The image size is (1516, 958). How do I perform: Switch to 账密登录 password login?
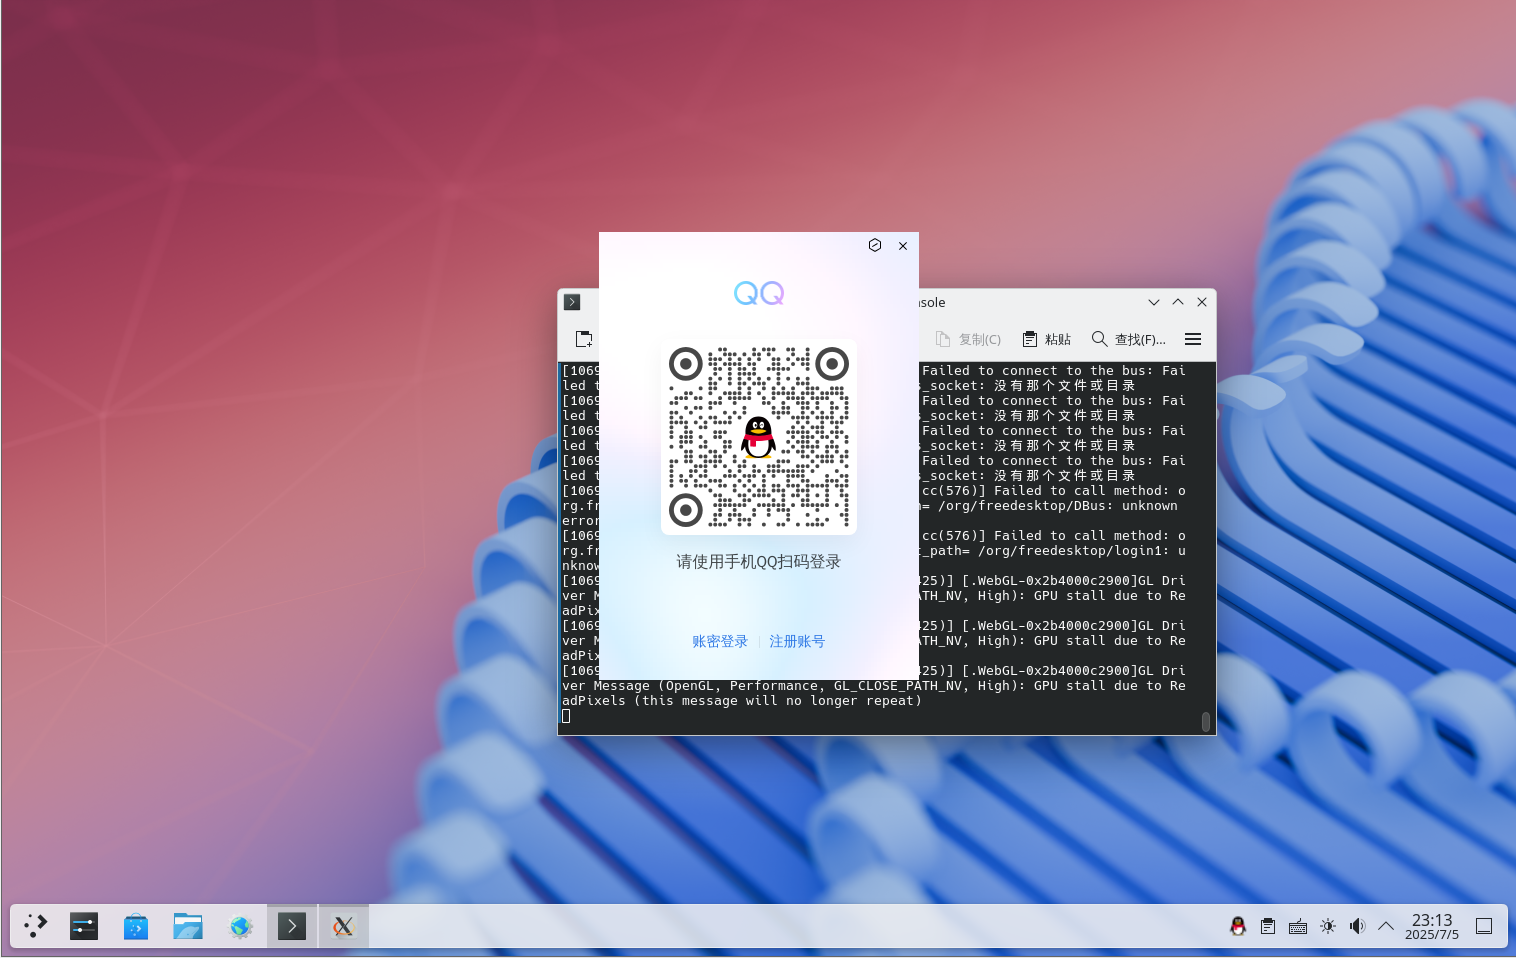click(720, 642)
